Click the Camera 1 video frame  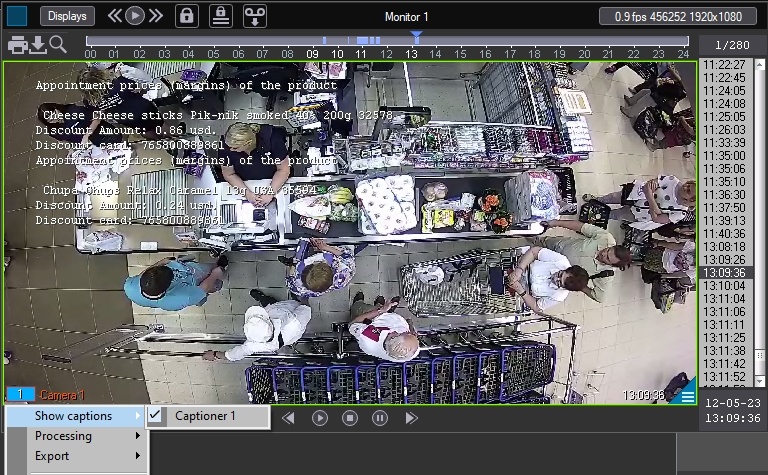(x=350, y=233)
